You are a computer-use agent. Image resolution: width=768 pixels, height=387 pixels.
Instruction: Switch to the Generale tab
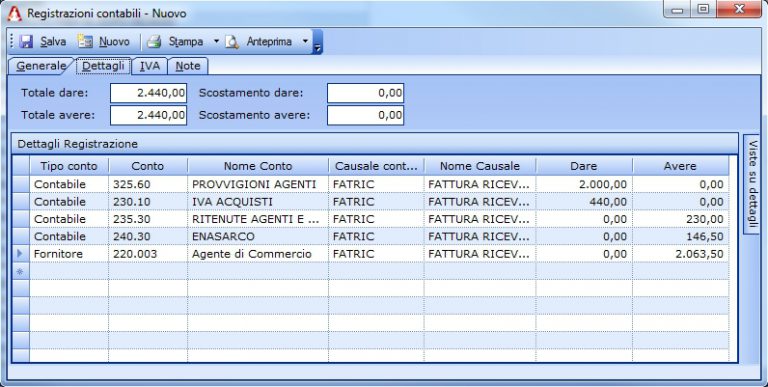coord(41,66)
